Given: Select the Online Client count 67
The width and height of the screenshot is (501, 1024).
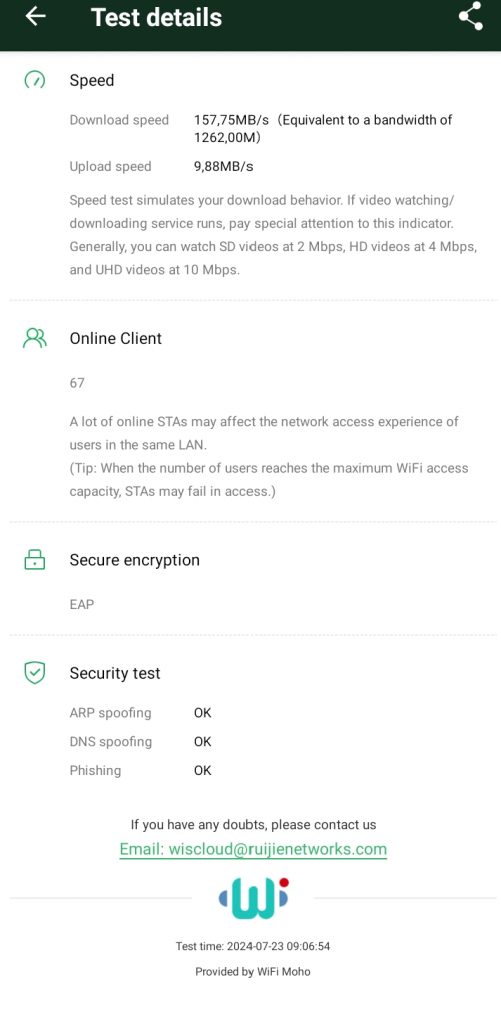Looking at the screenshot, I should click(77, 383).
